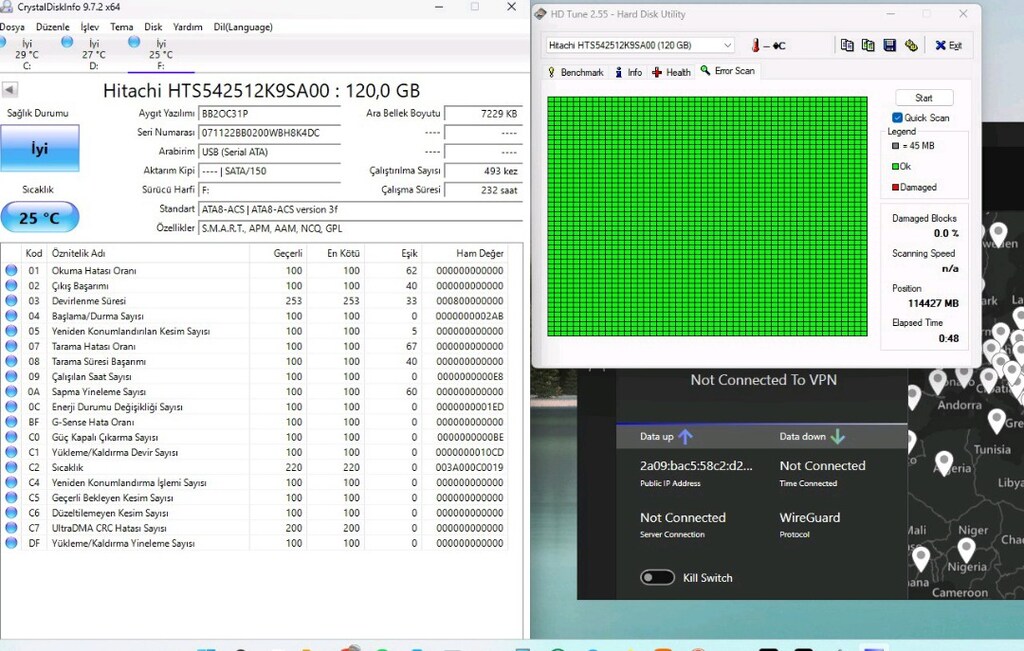This screenshot has height=651, width=1024.
Task: Click the Start button in HD Tune
Action: tap(923, 98)
